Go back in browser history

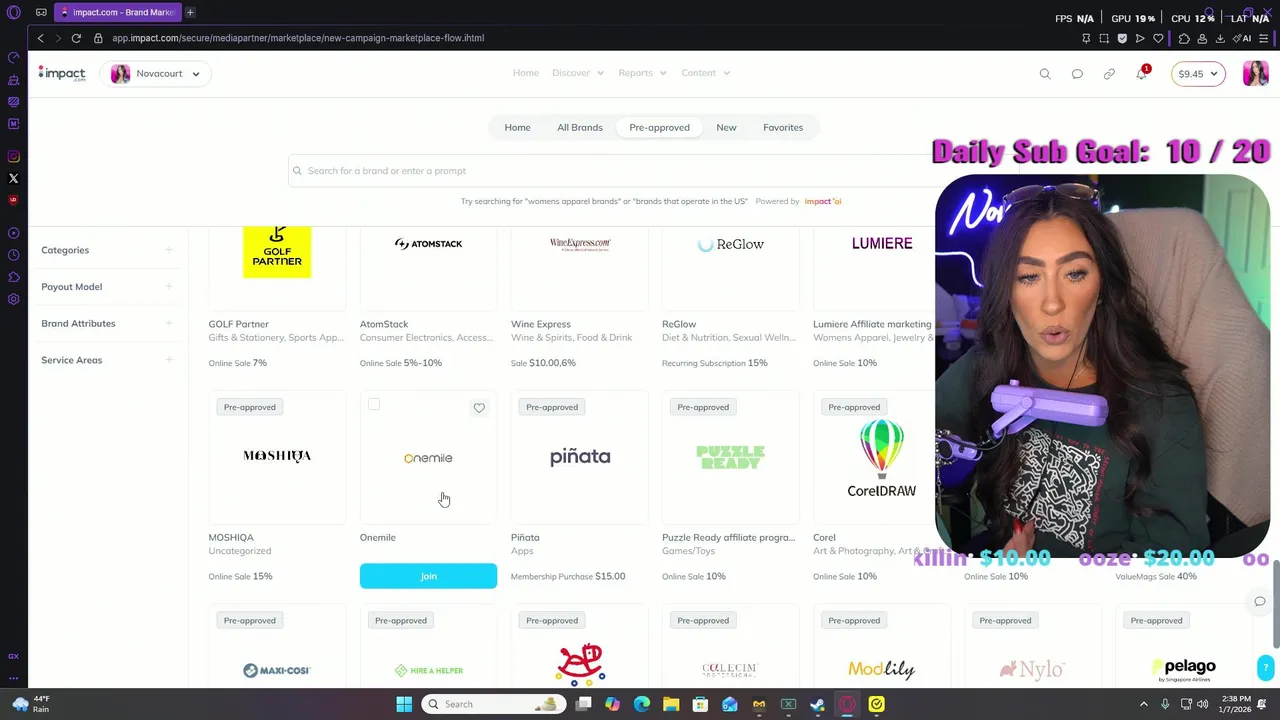click(x=40, y=38)
